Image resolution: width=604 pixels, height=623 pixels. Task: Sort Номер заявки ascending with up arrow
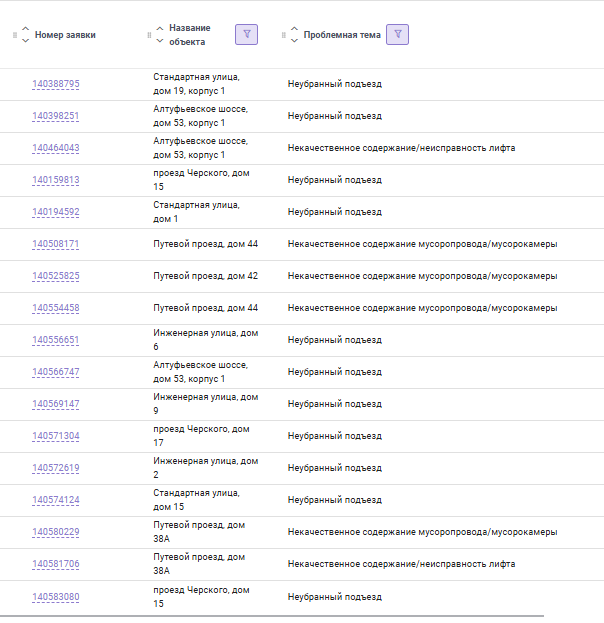pos(25,29)
